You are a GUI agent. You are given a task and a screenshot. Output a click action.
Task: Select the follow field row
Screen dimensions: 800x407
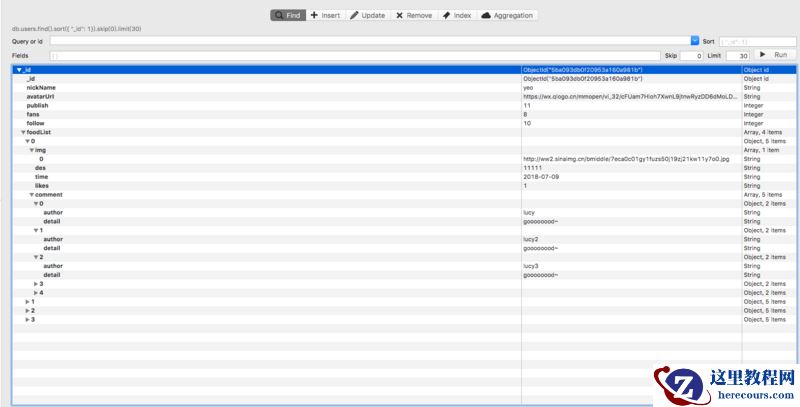pyautogui.click(x=404, y=123)
